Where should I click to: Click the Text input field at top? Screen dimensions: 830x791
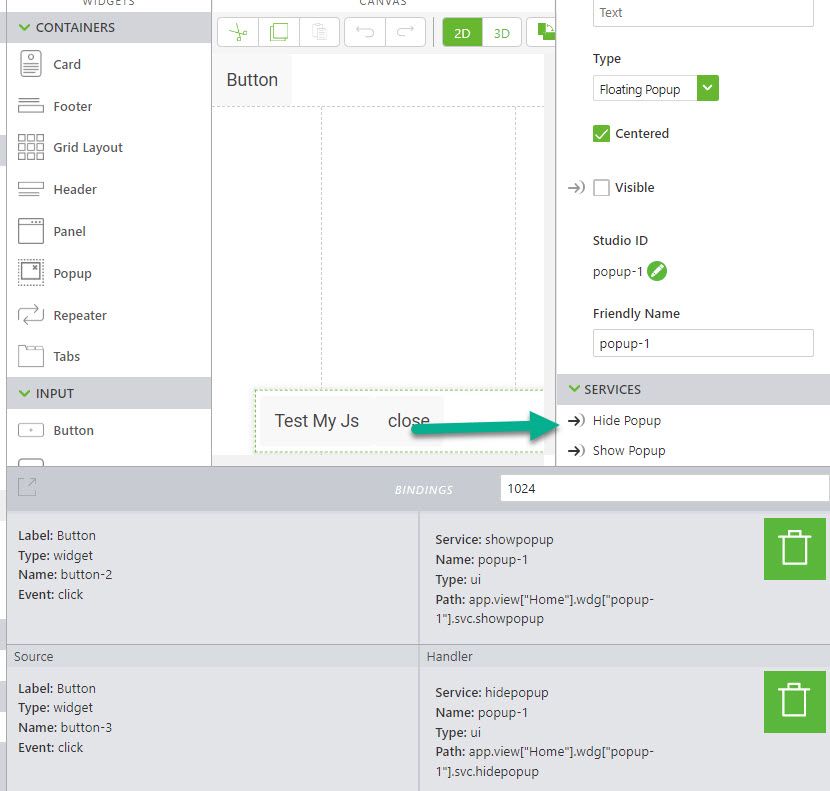[703, 13]
